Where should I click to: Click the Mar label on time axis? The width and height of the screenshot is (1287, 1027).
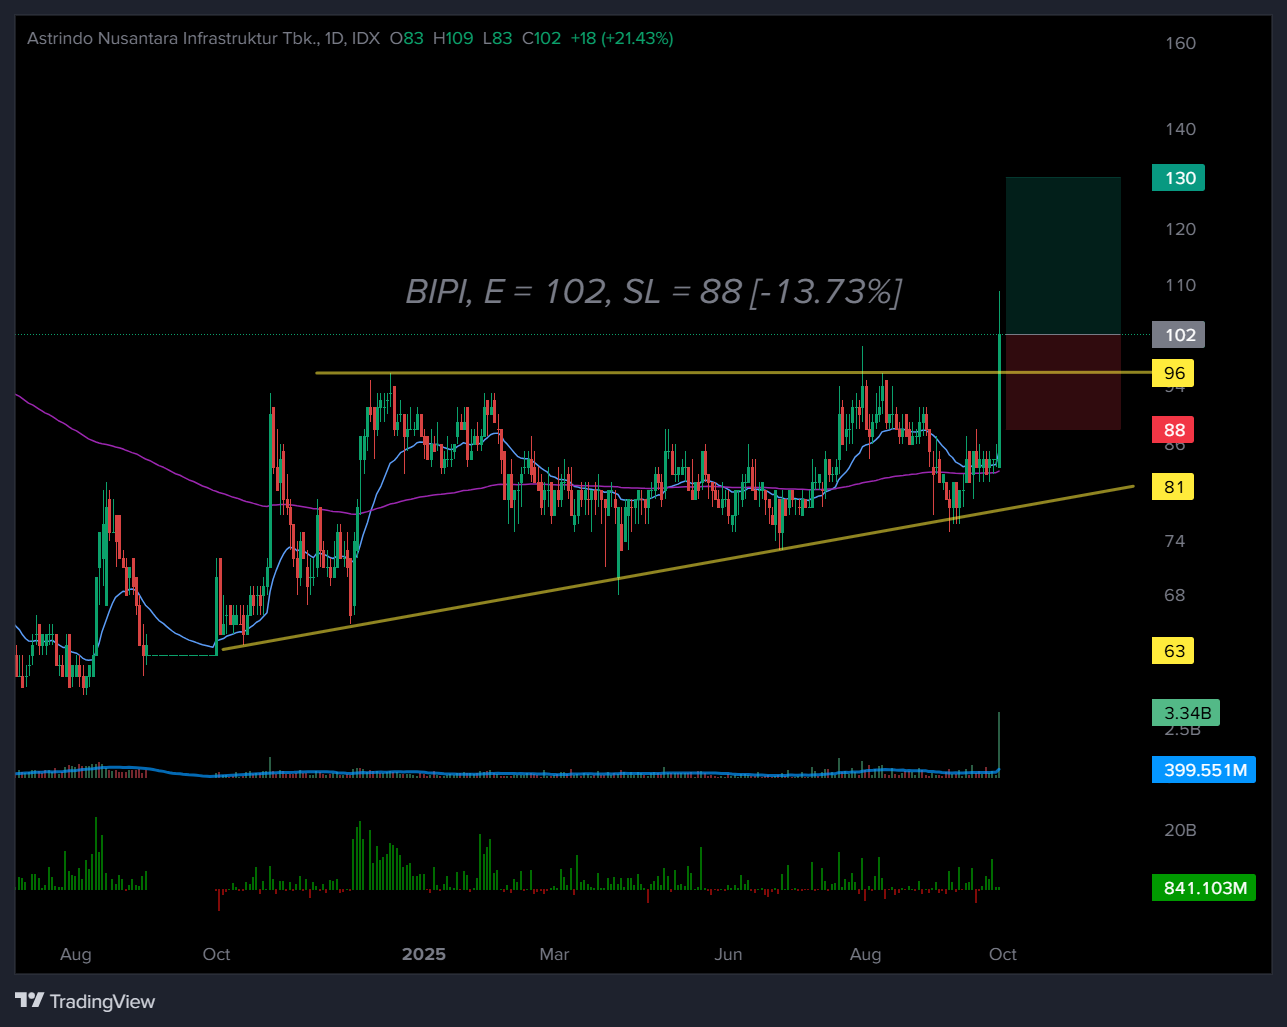click(x=554, y=954)
